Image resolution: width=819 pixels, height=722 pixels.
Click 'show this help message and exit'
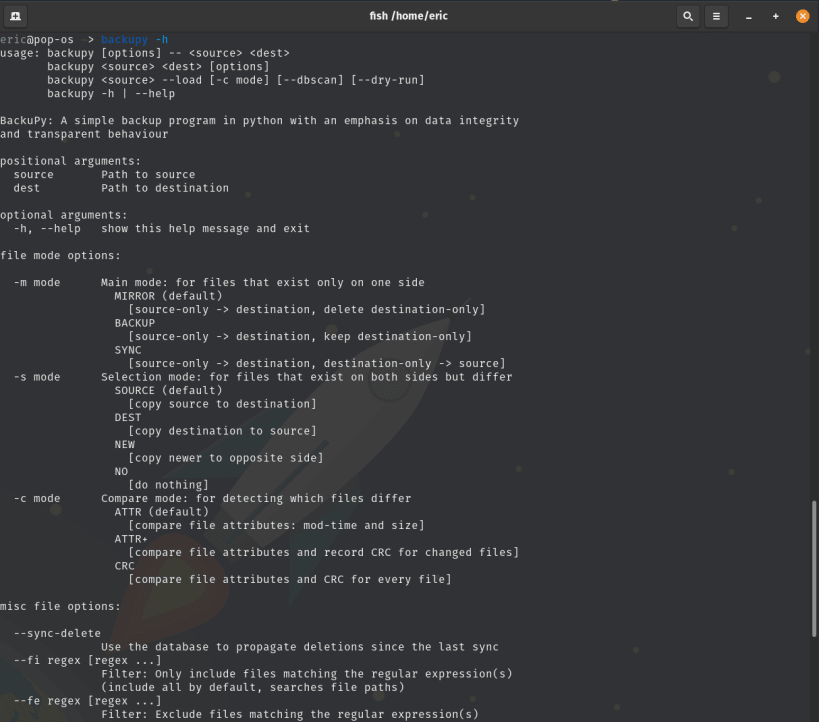pos(205,229)
